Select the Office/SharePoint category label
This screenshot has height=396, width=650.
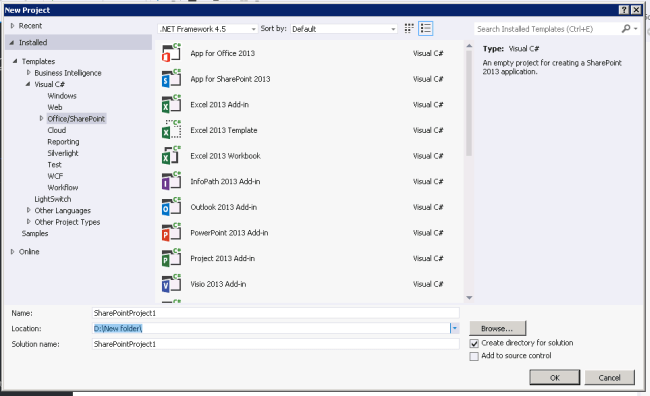[76, 119]
